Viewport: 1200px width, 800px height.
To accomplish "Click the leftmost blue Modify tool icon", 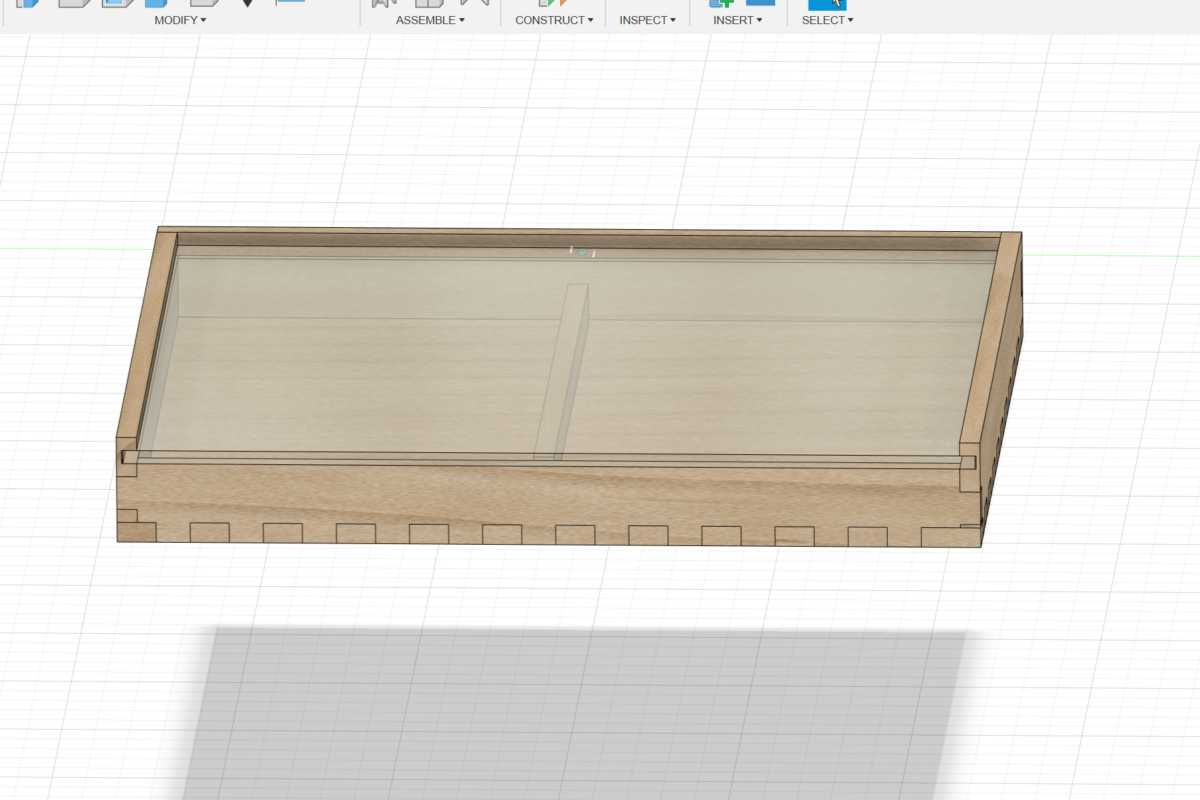I will (27, 3).
